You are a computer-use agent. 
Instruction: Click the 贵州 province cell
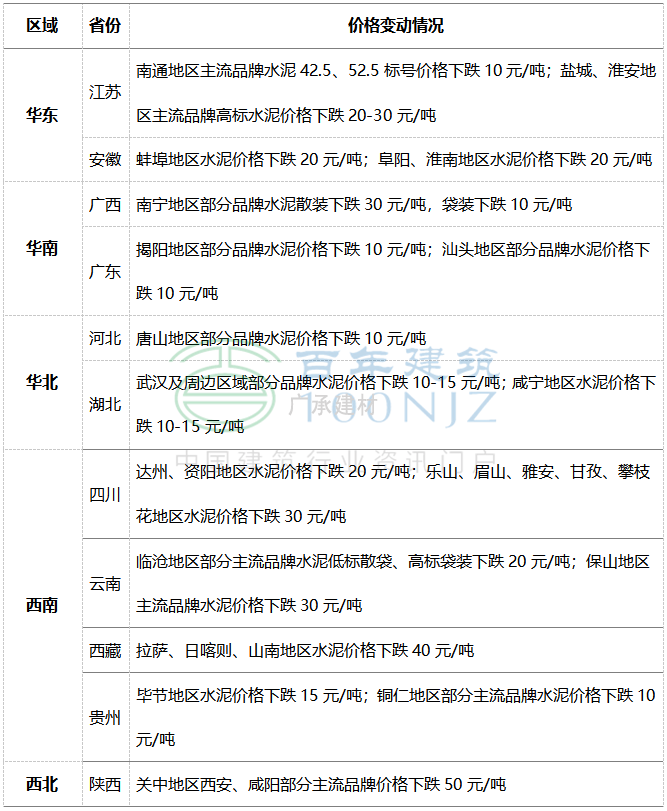[105, 717]
